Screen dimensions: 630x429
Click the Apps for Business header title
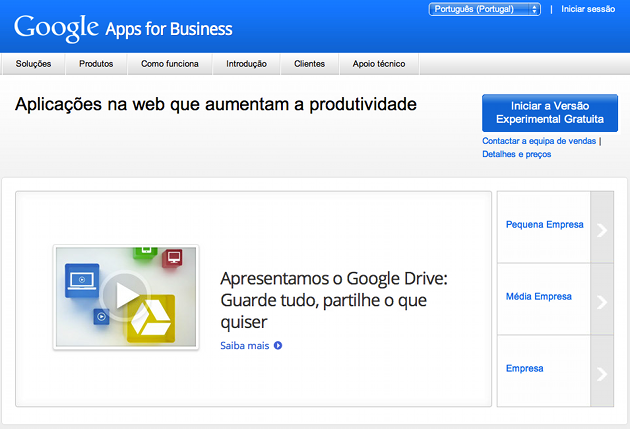click(x=169, y=29)
